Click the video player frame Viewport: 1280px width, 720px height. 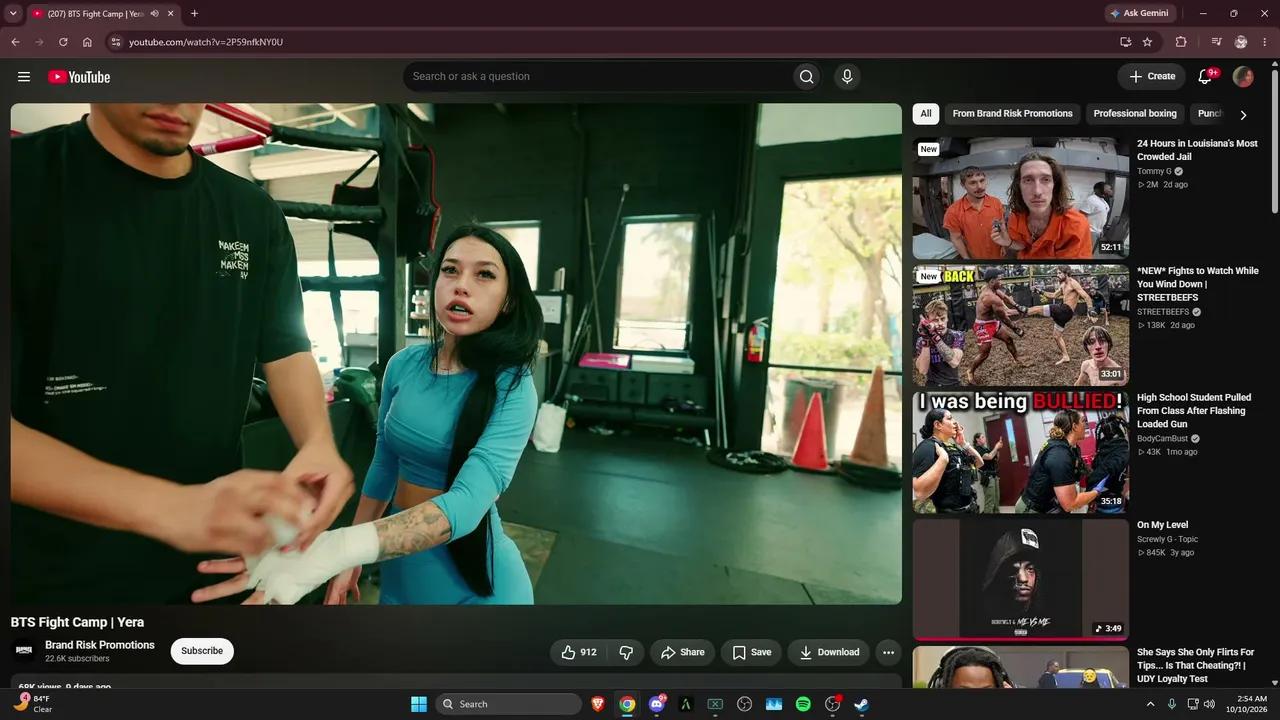tap(456, 354)
